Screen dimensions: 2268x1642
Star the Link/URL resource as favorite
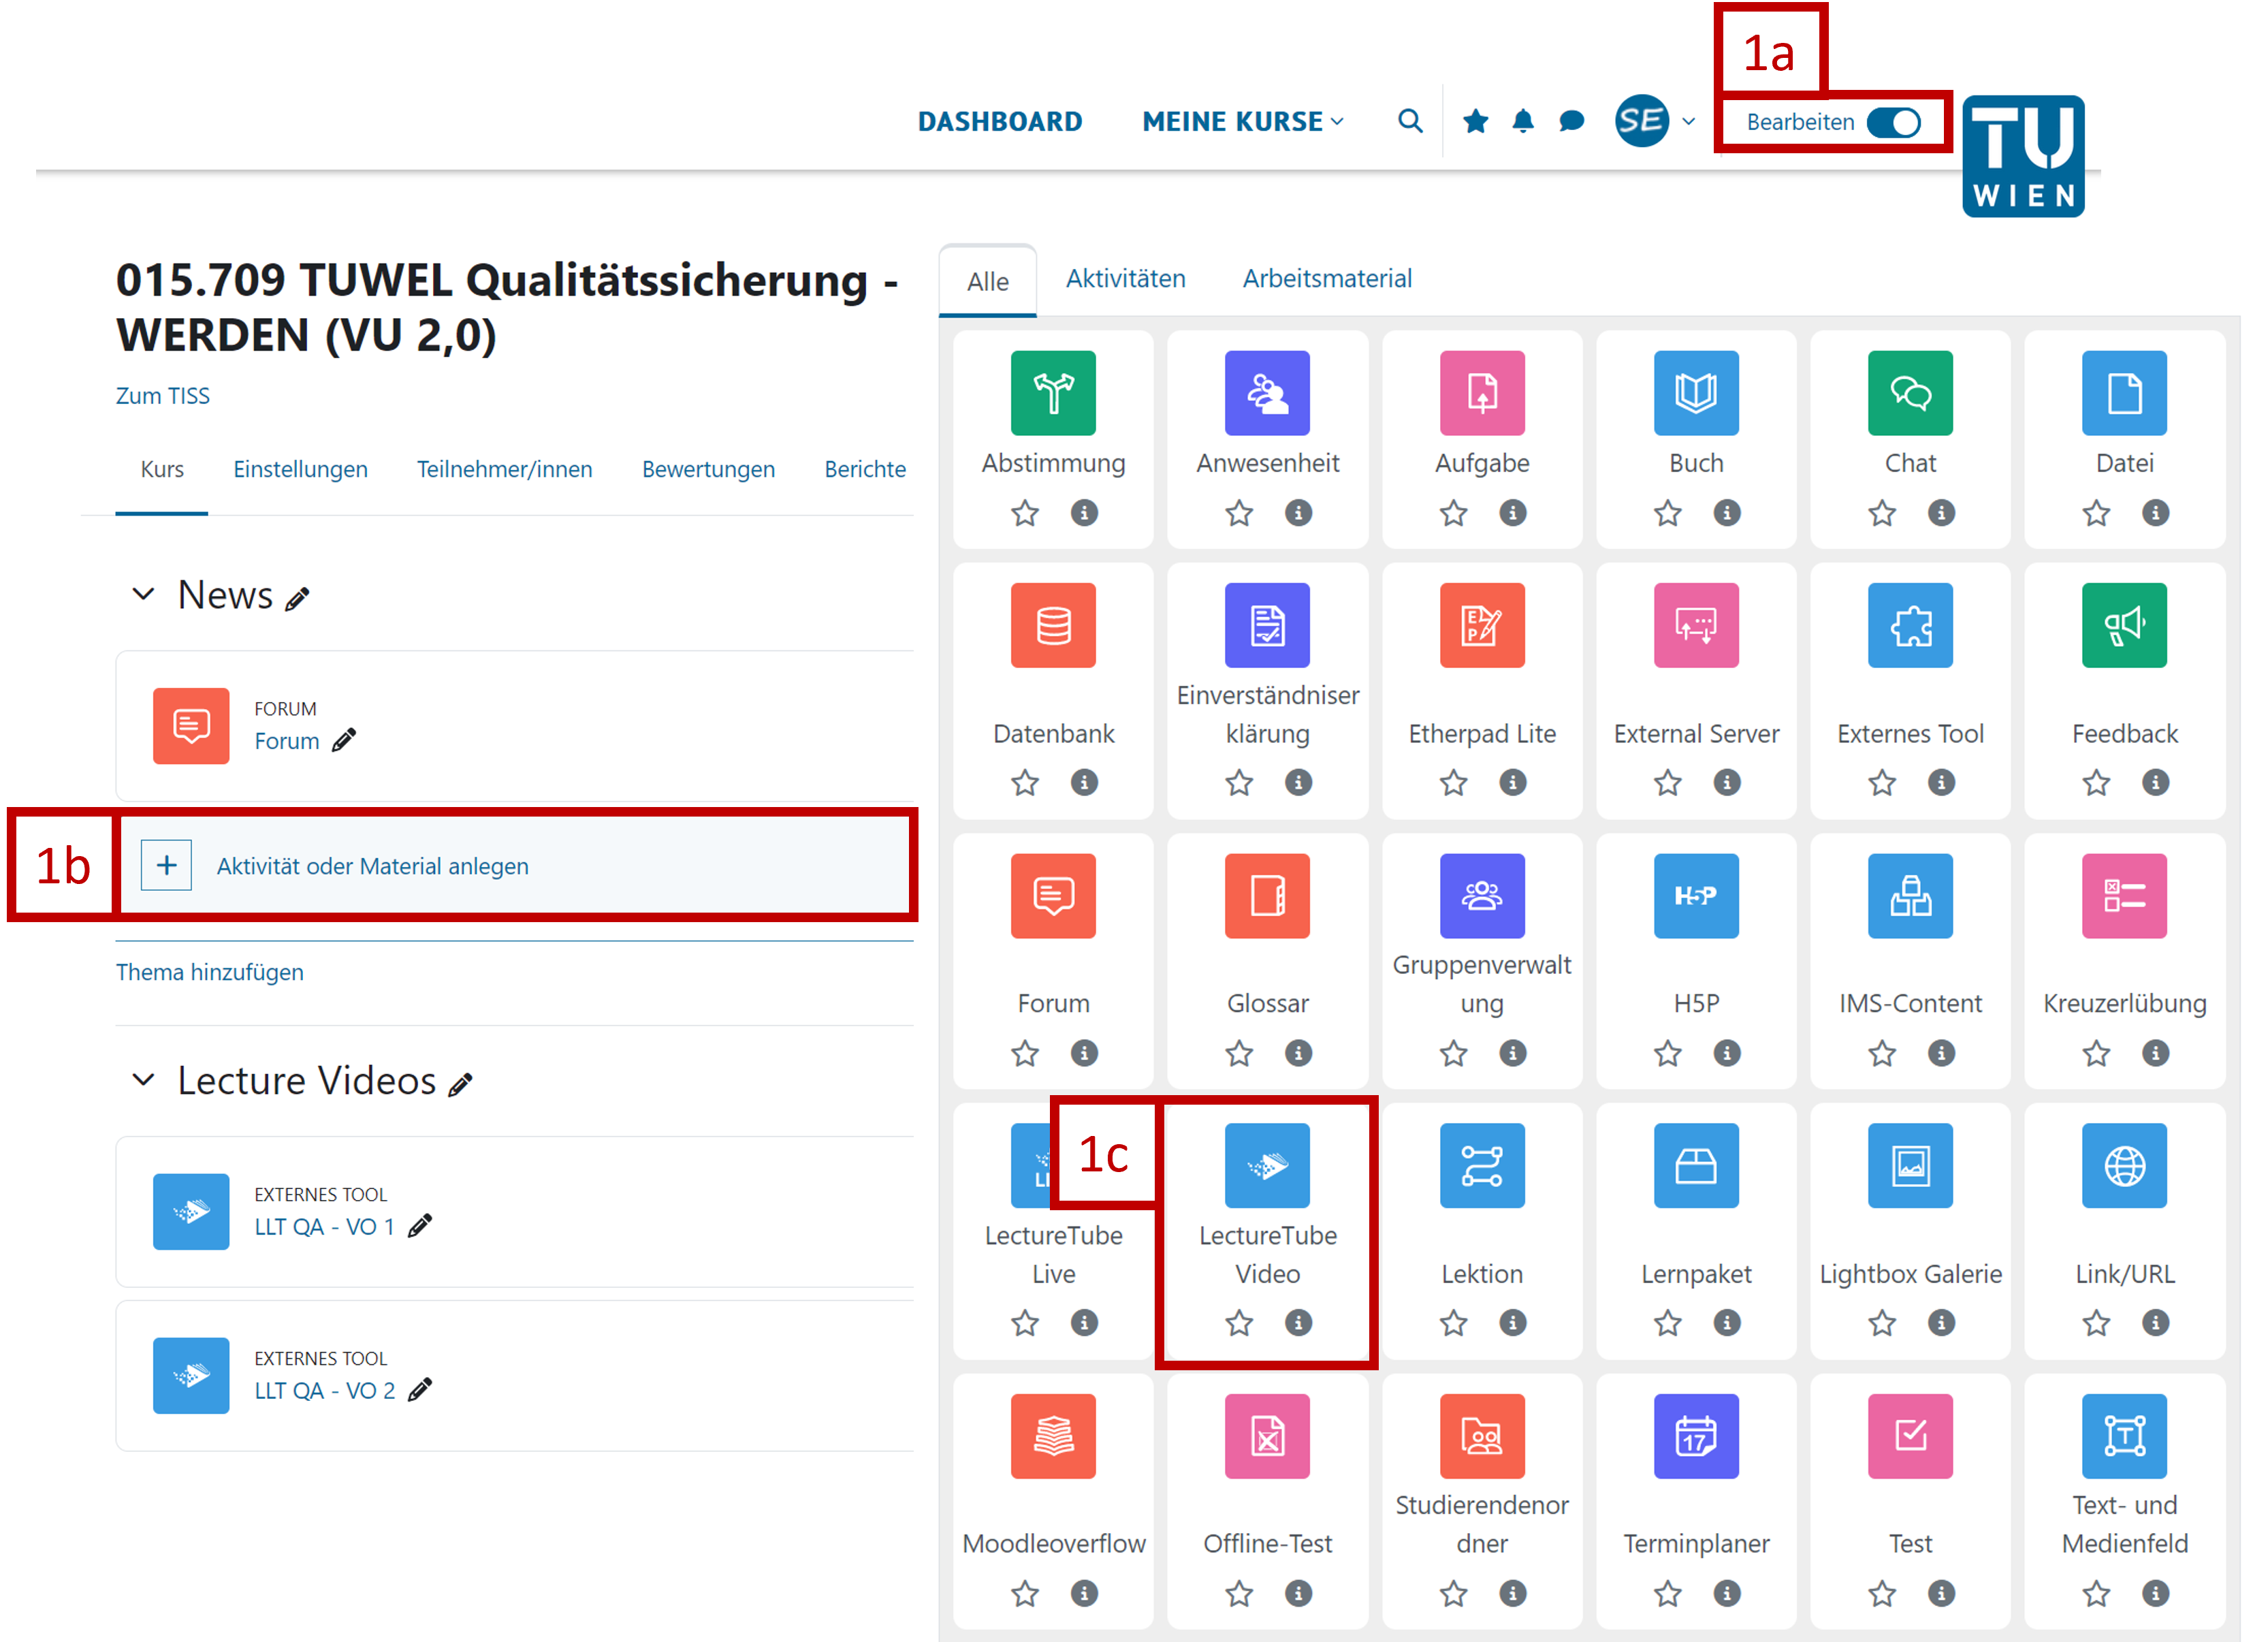[2096, 1324]
